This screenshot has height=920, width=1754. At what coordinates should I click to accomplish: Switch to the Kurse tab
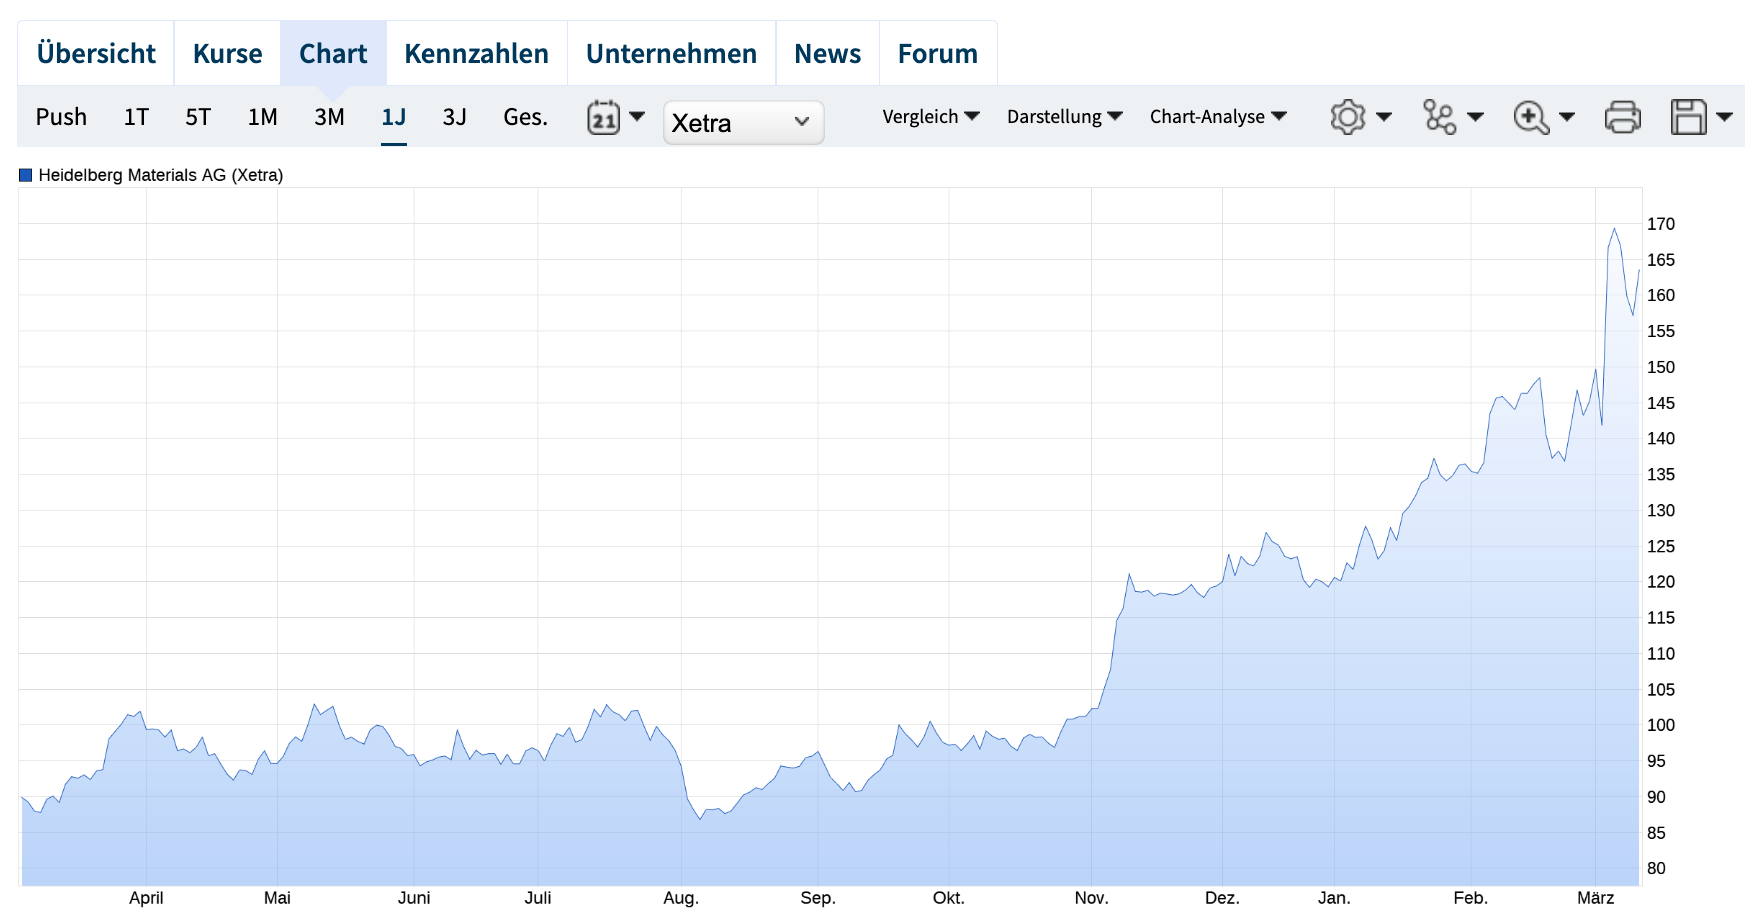(227, 54)
